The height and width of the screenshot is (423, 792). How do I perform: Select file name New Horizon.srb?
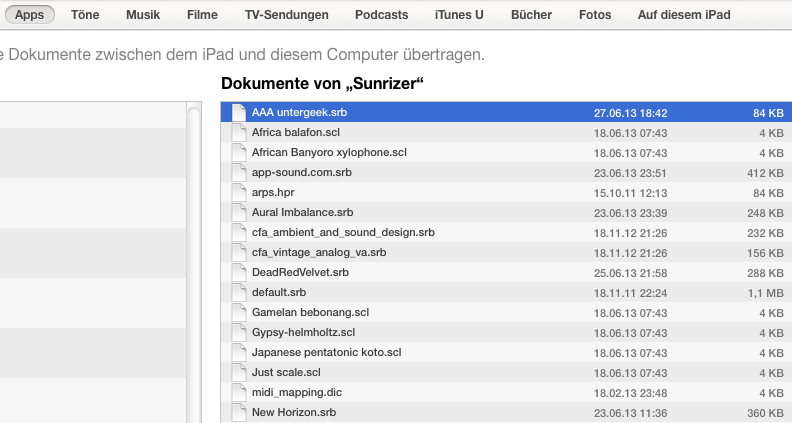(x=294, y=412)
